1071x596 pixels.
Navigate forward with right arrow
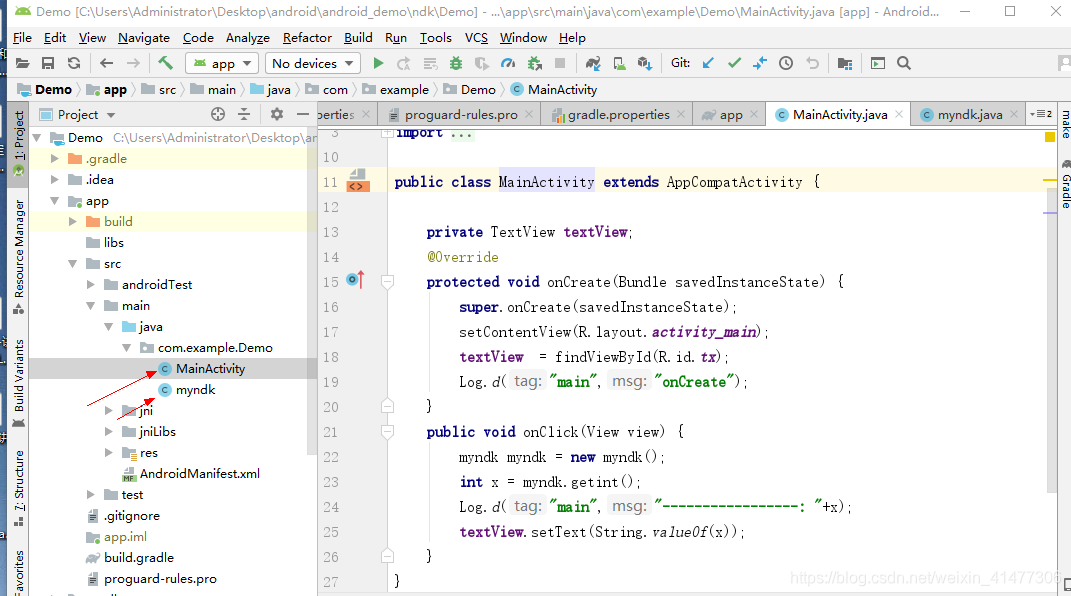coord(133,63)
